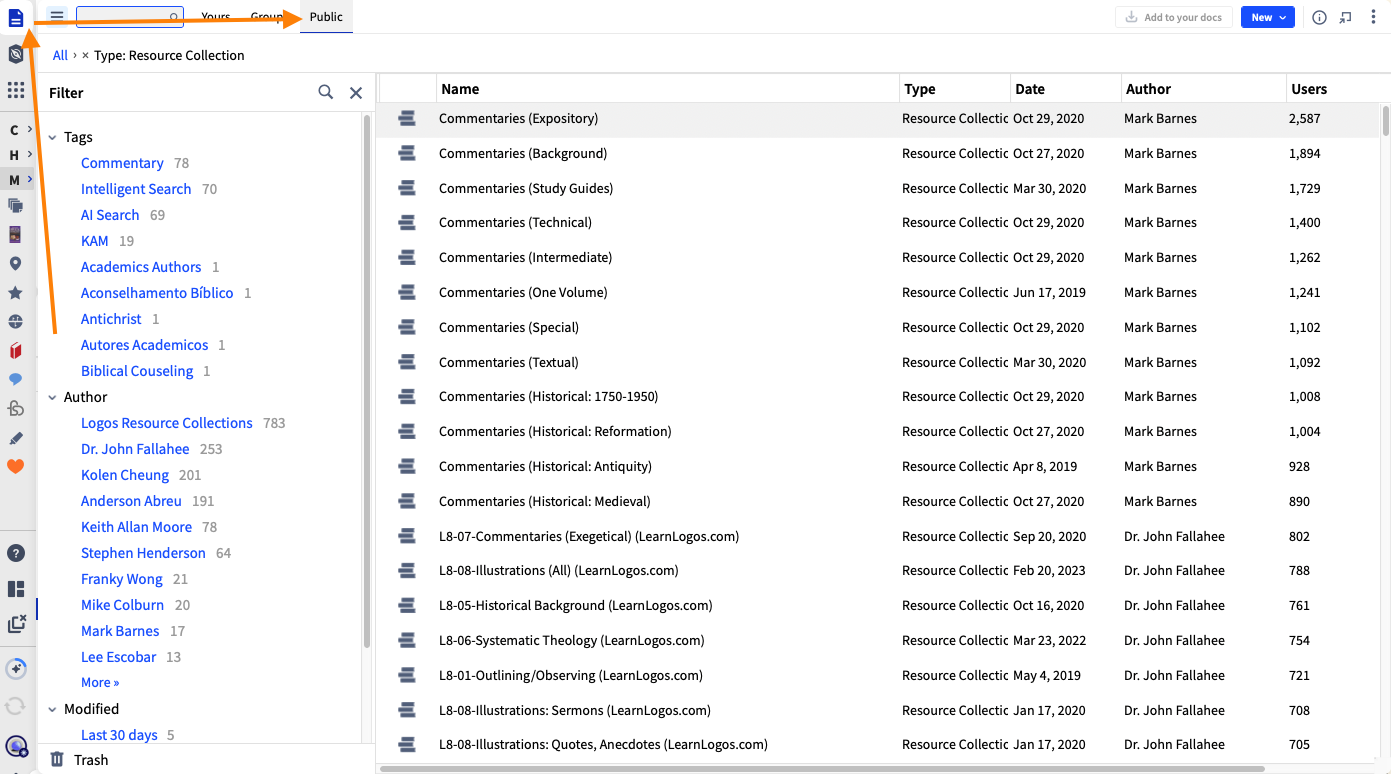Click the sync arrows icon
This screenshot has width=1391, height=774.
[x=15, y=706]
